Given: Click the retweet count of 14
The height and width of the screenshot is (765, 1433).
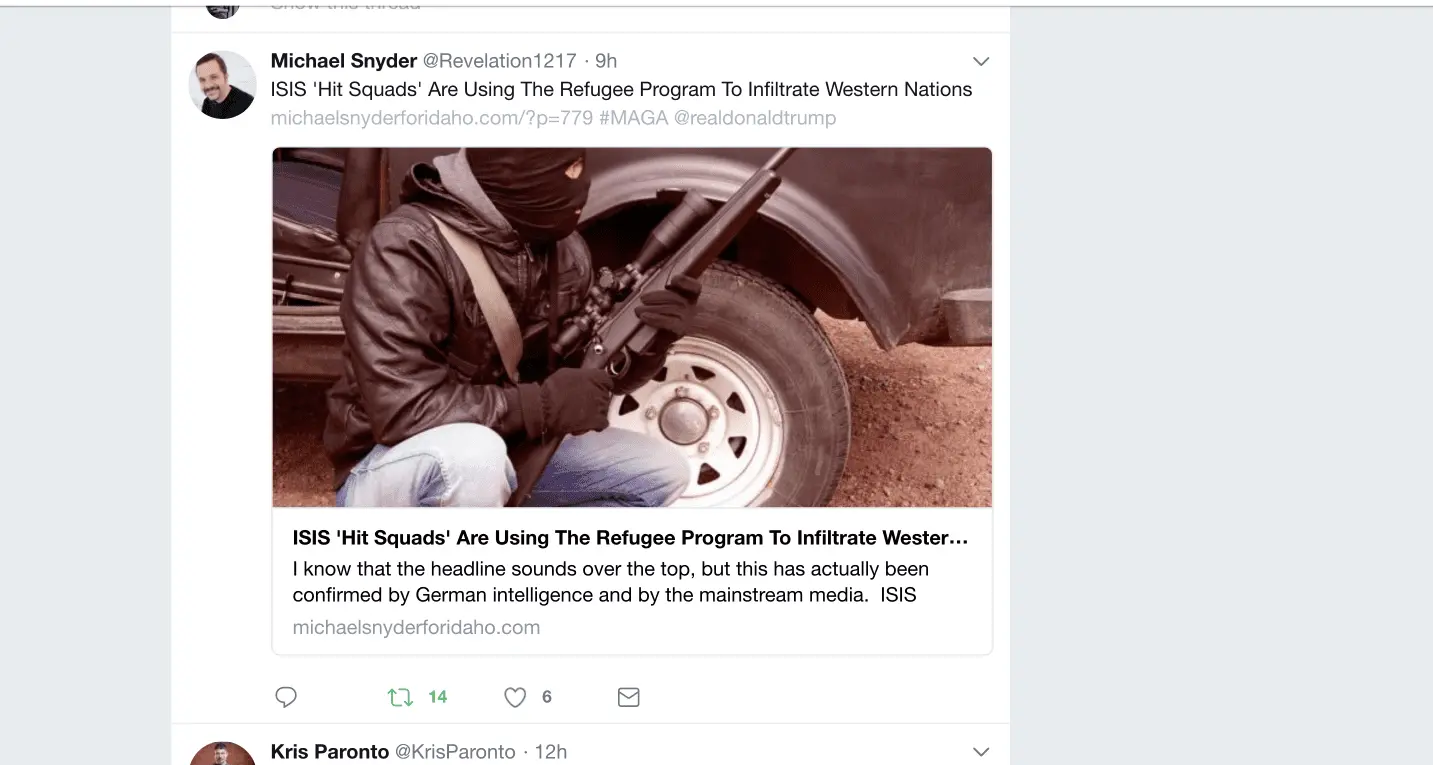Looking at the screenshot, I should 438,697.
